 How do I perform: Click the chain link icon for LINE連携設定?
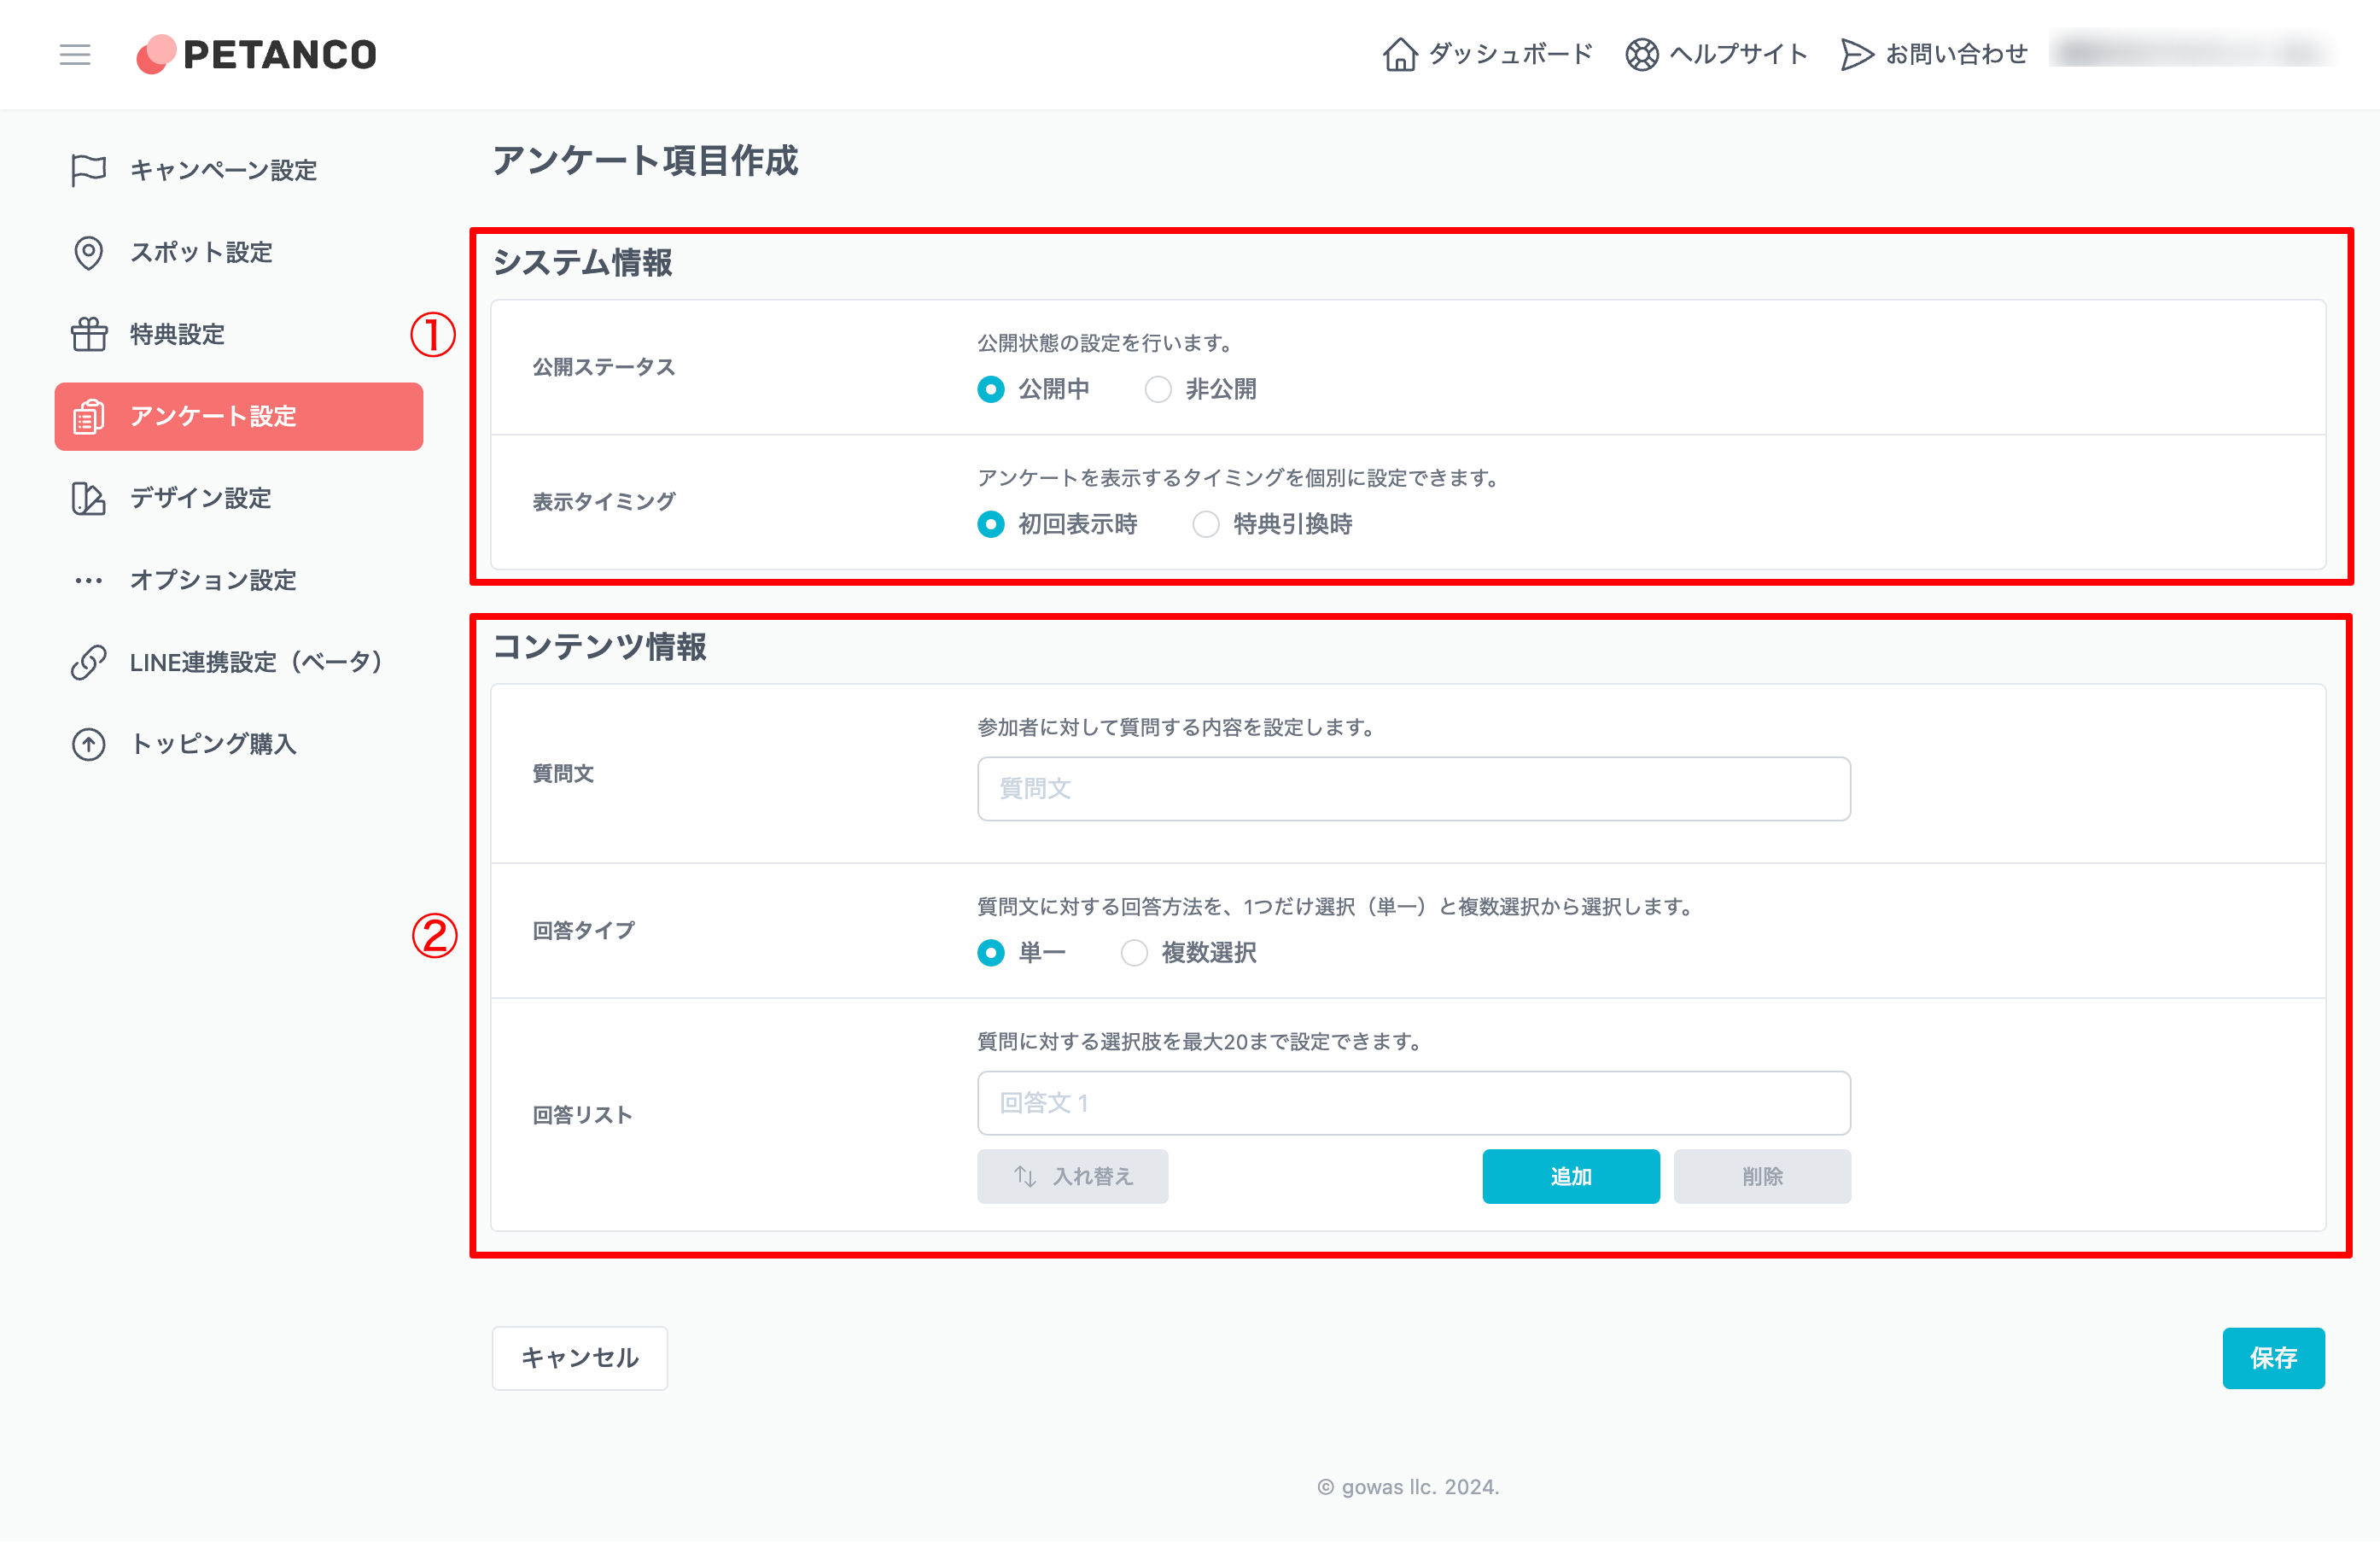click(x=89, y=662)
